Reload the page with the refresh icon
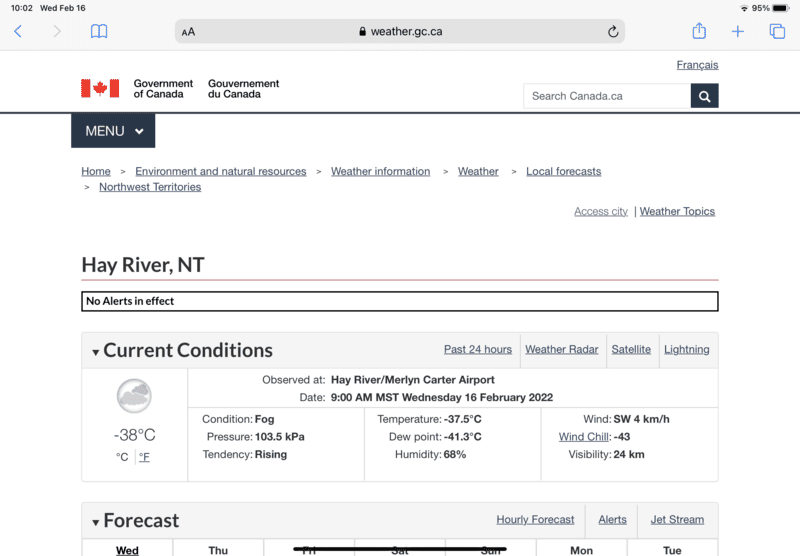800x556 pixels. (x=613, y=32)
